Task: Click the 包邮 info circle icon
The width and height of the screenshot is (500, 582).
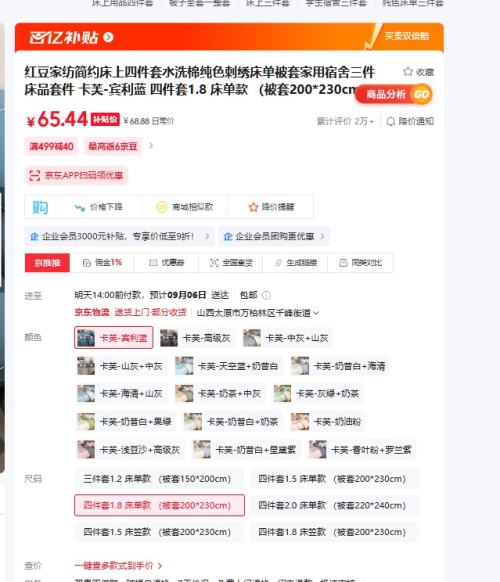Action: click(x=267, y=295)
